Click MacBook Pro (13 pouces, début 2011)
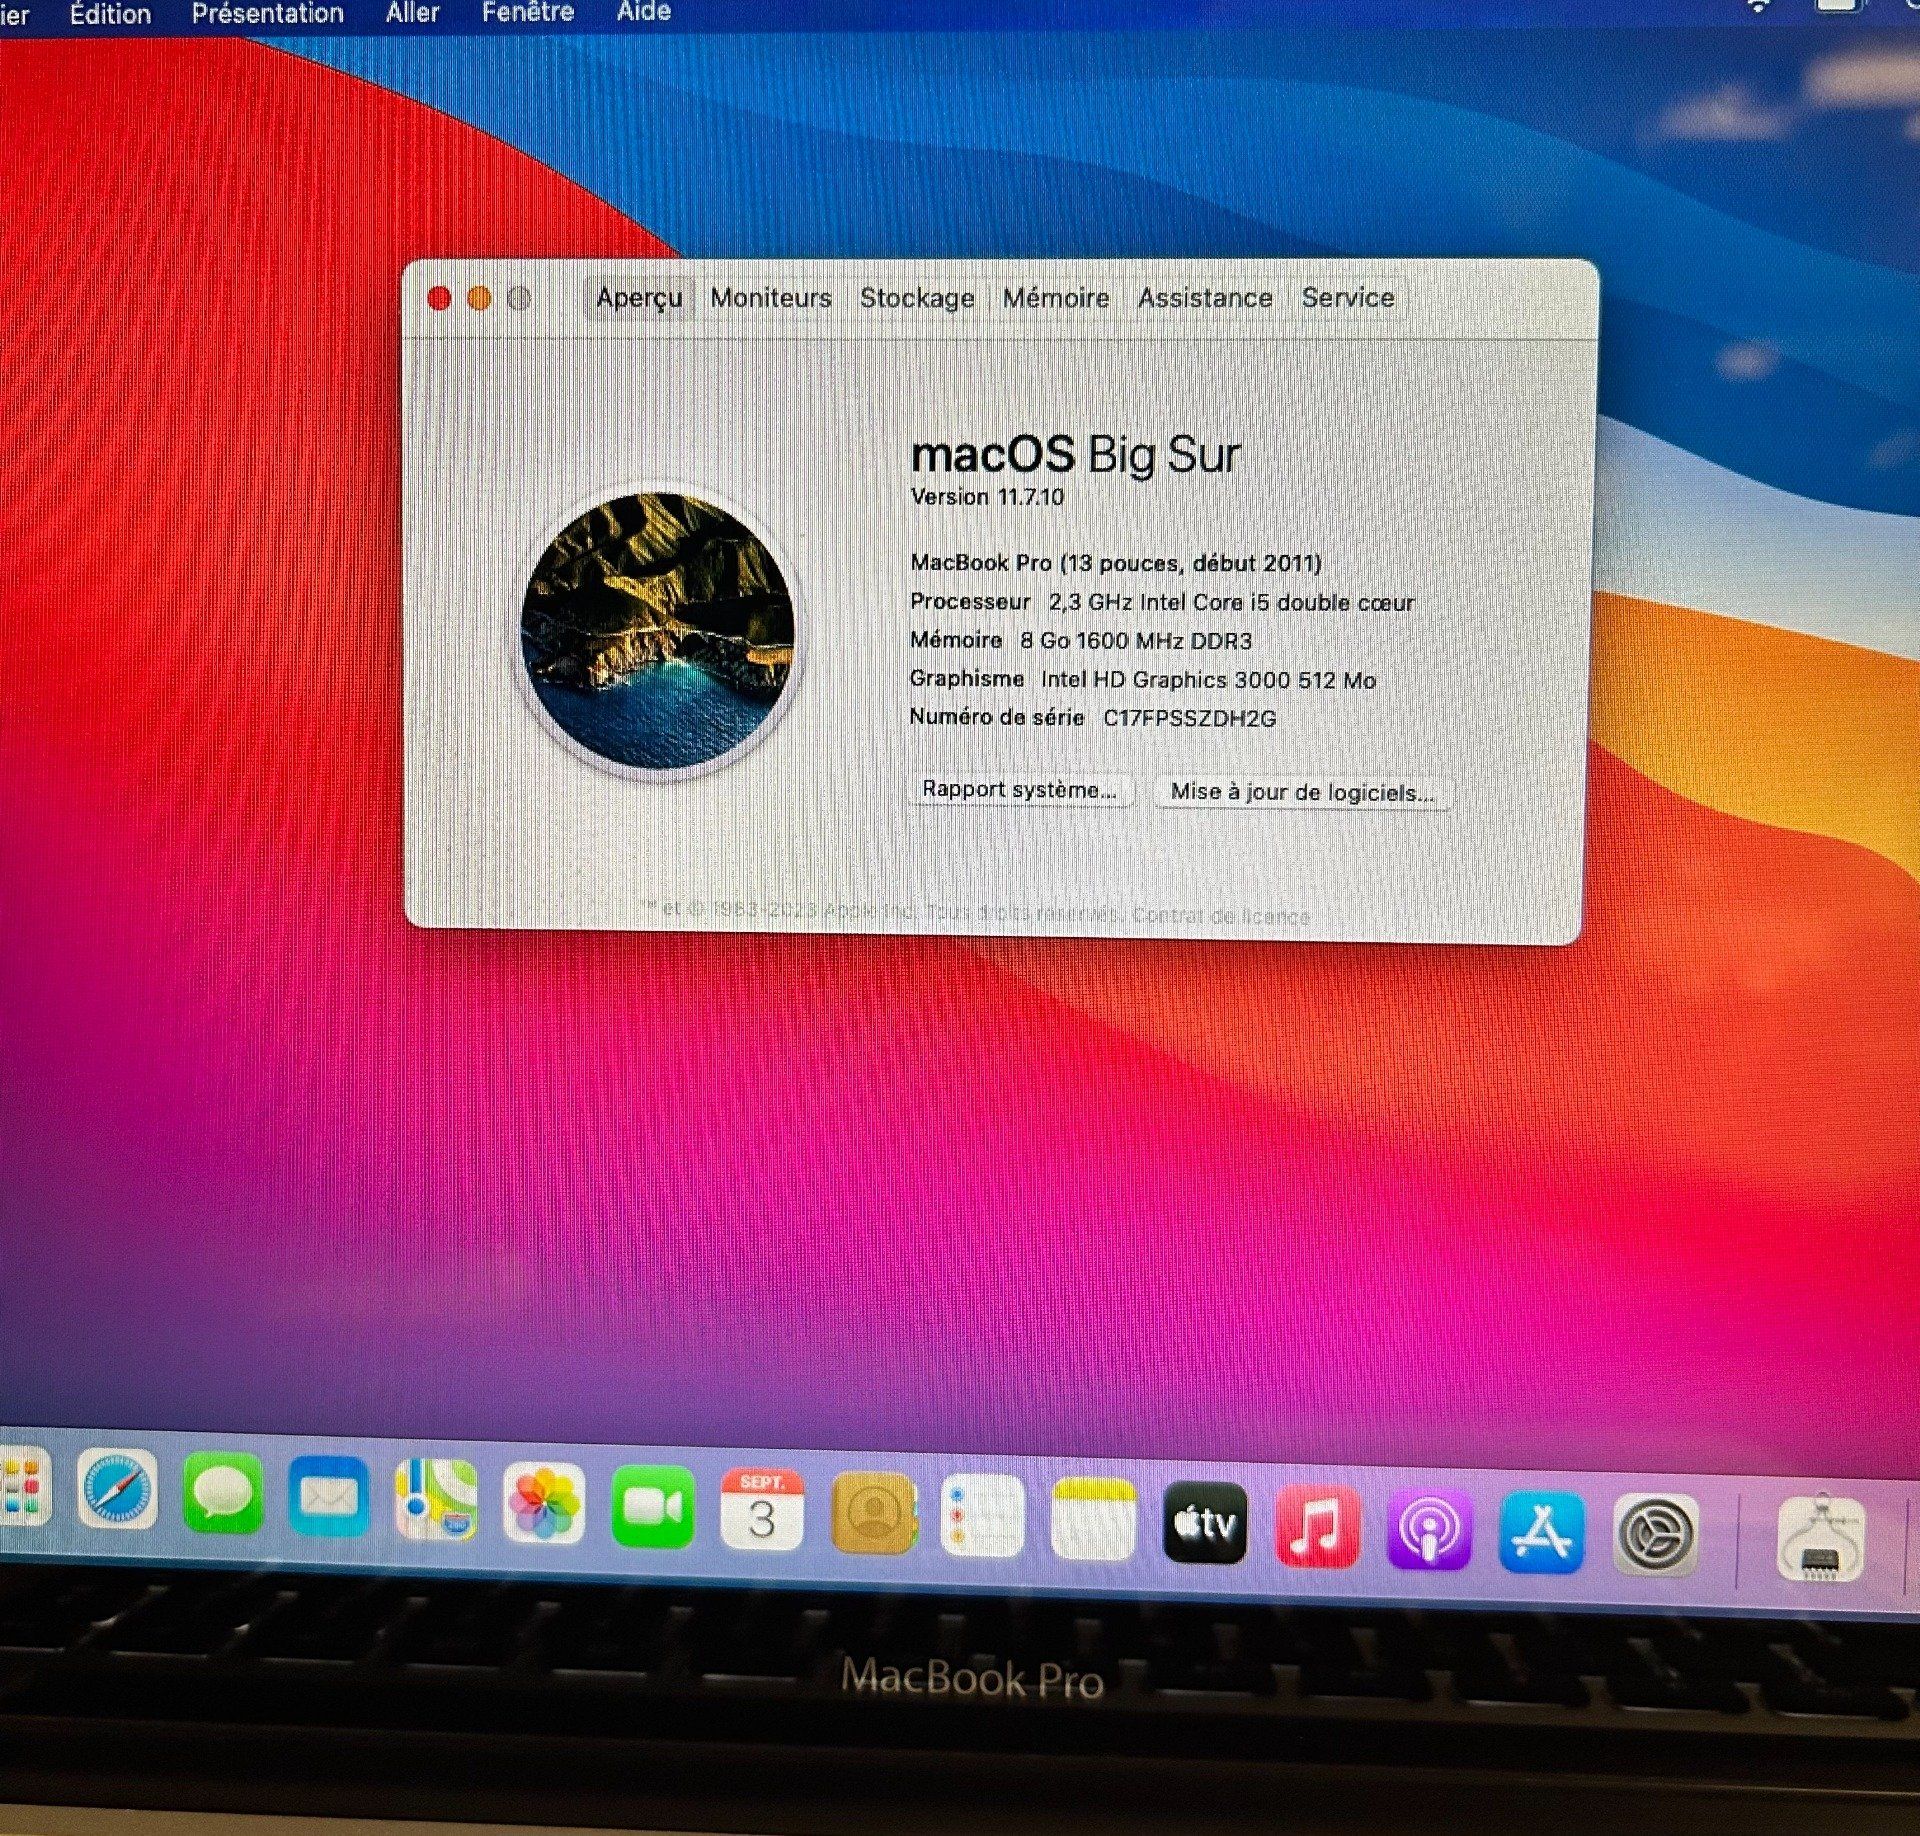 [1116, 563]
